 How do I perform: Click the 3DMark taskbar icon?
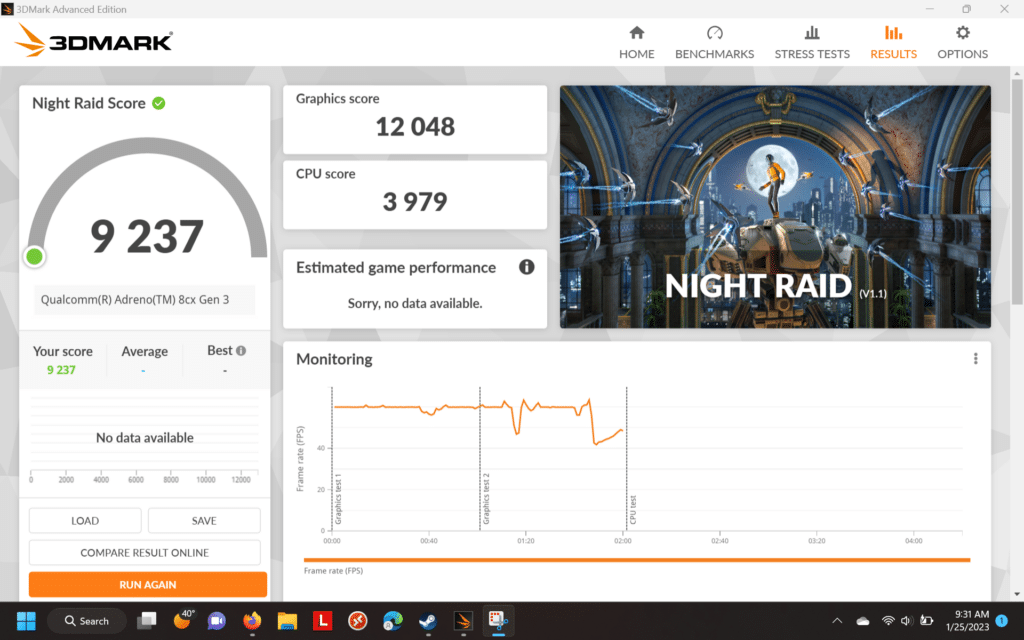[463, 620]
